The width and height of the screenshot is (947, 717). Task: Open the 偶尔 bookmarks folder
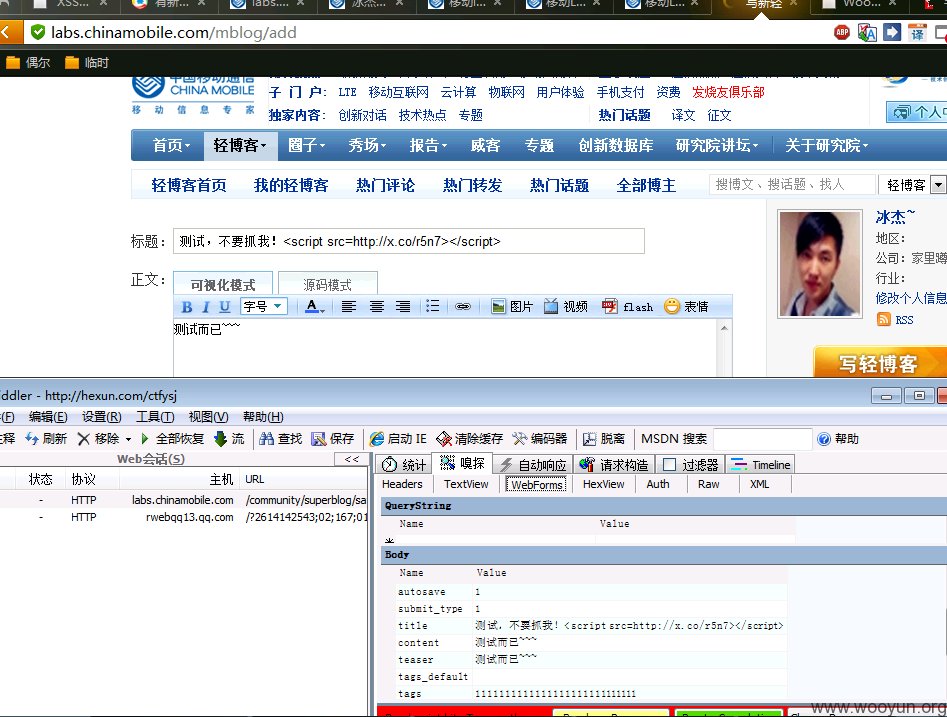[x=28, y=62]
